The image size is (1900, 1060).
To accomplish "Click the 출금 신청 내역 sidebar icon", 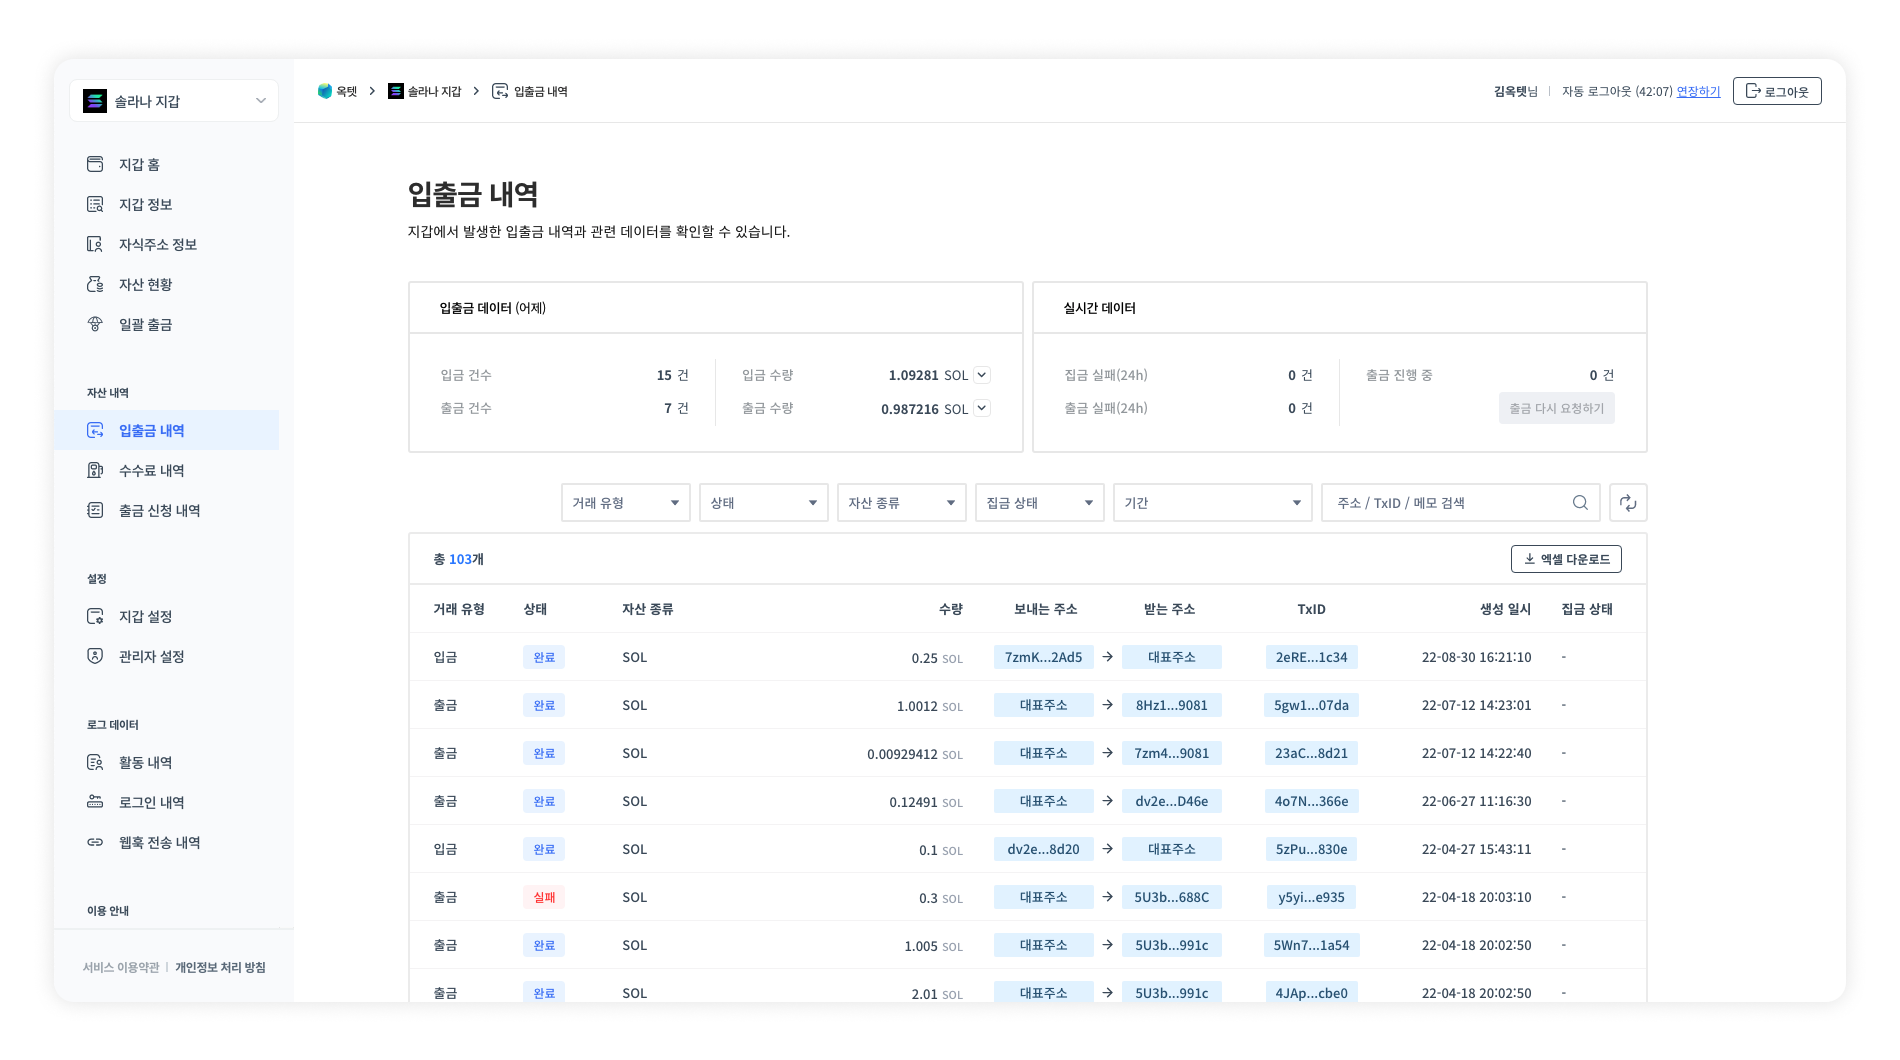I will [x=95, y=510].
